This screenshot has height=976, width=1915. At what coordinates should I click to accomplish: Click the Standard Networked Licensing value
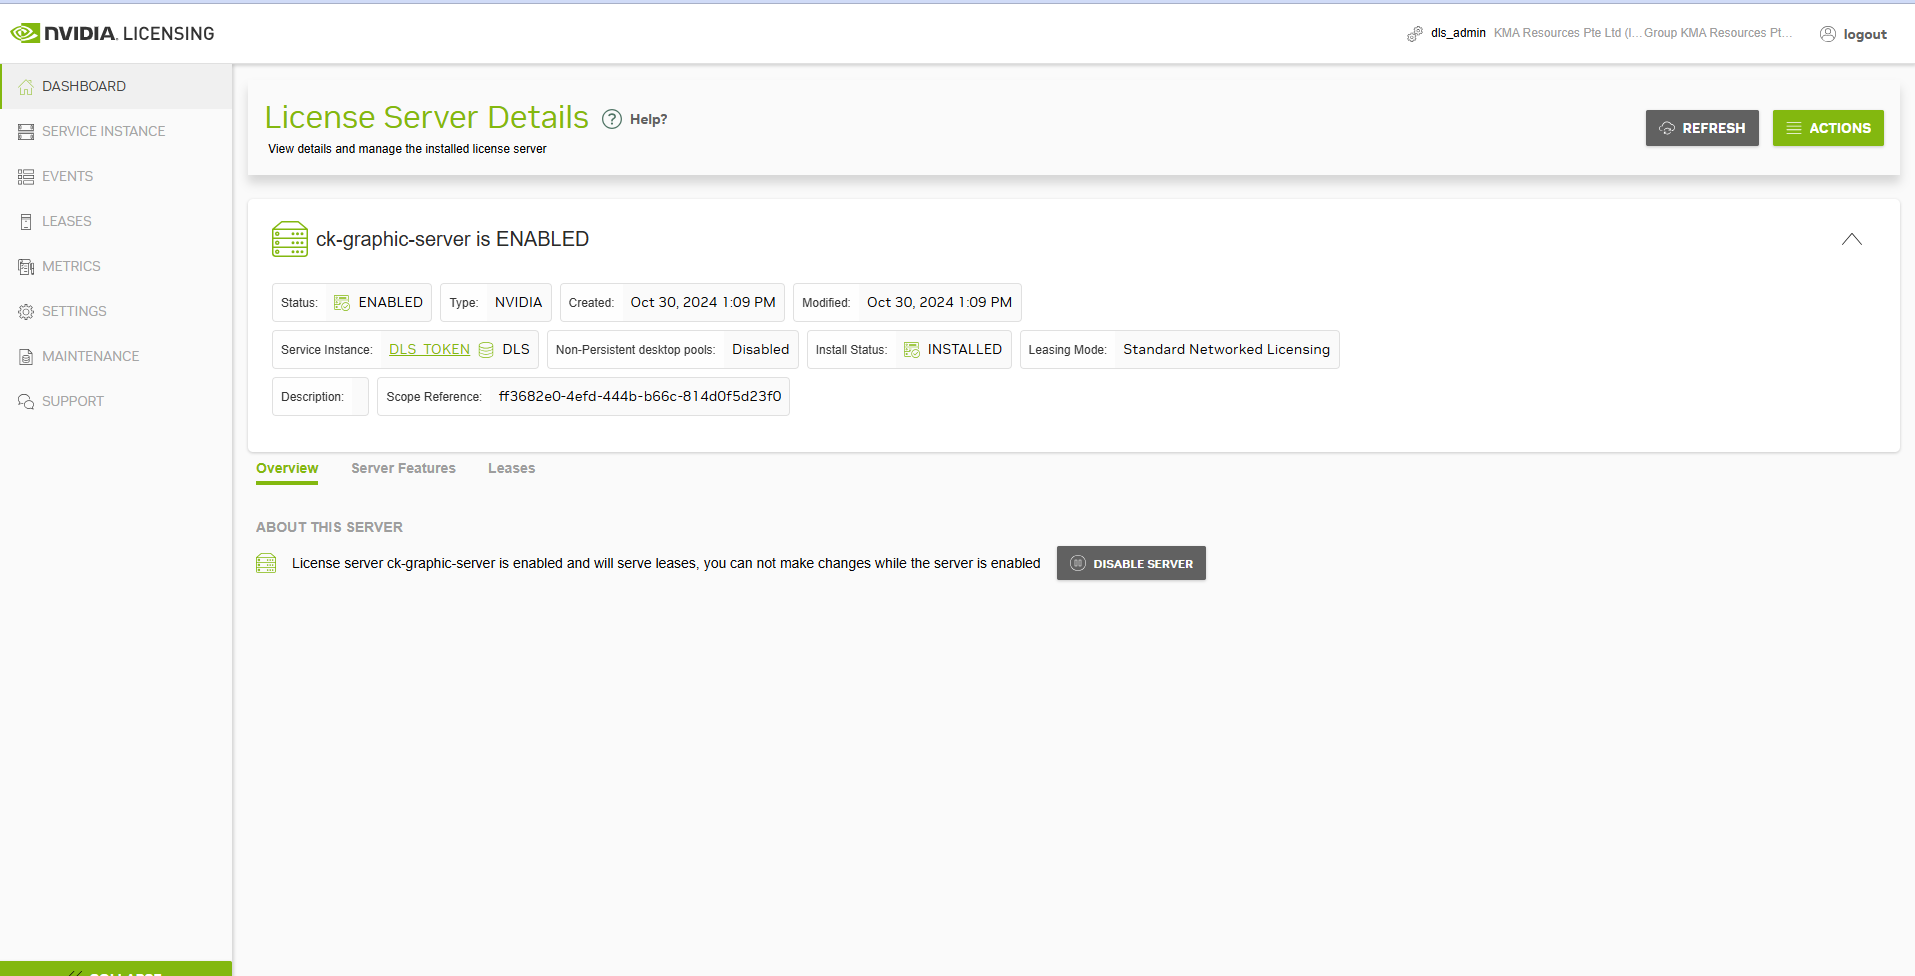pos(1226,350)
